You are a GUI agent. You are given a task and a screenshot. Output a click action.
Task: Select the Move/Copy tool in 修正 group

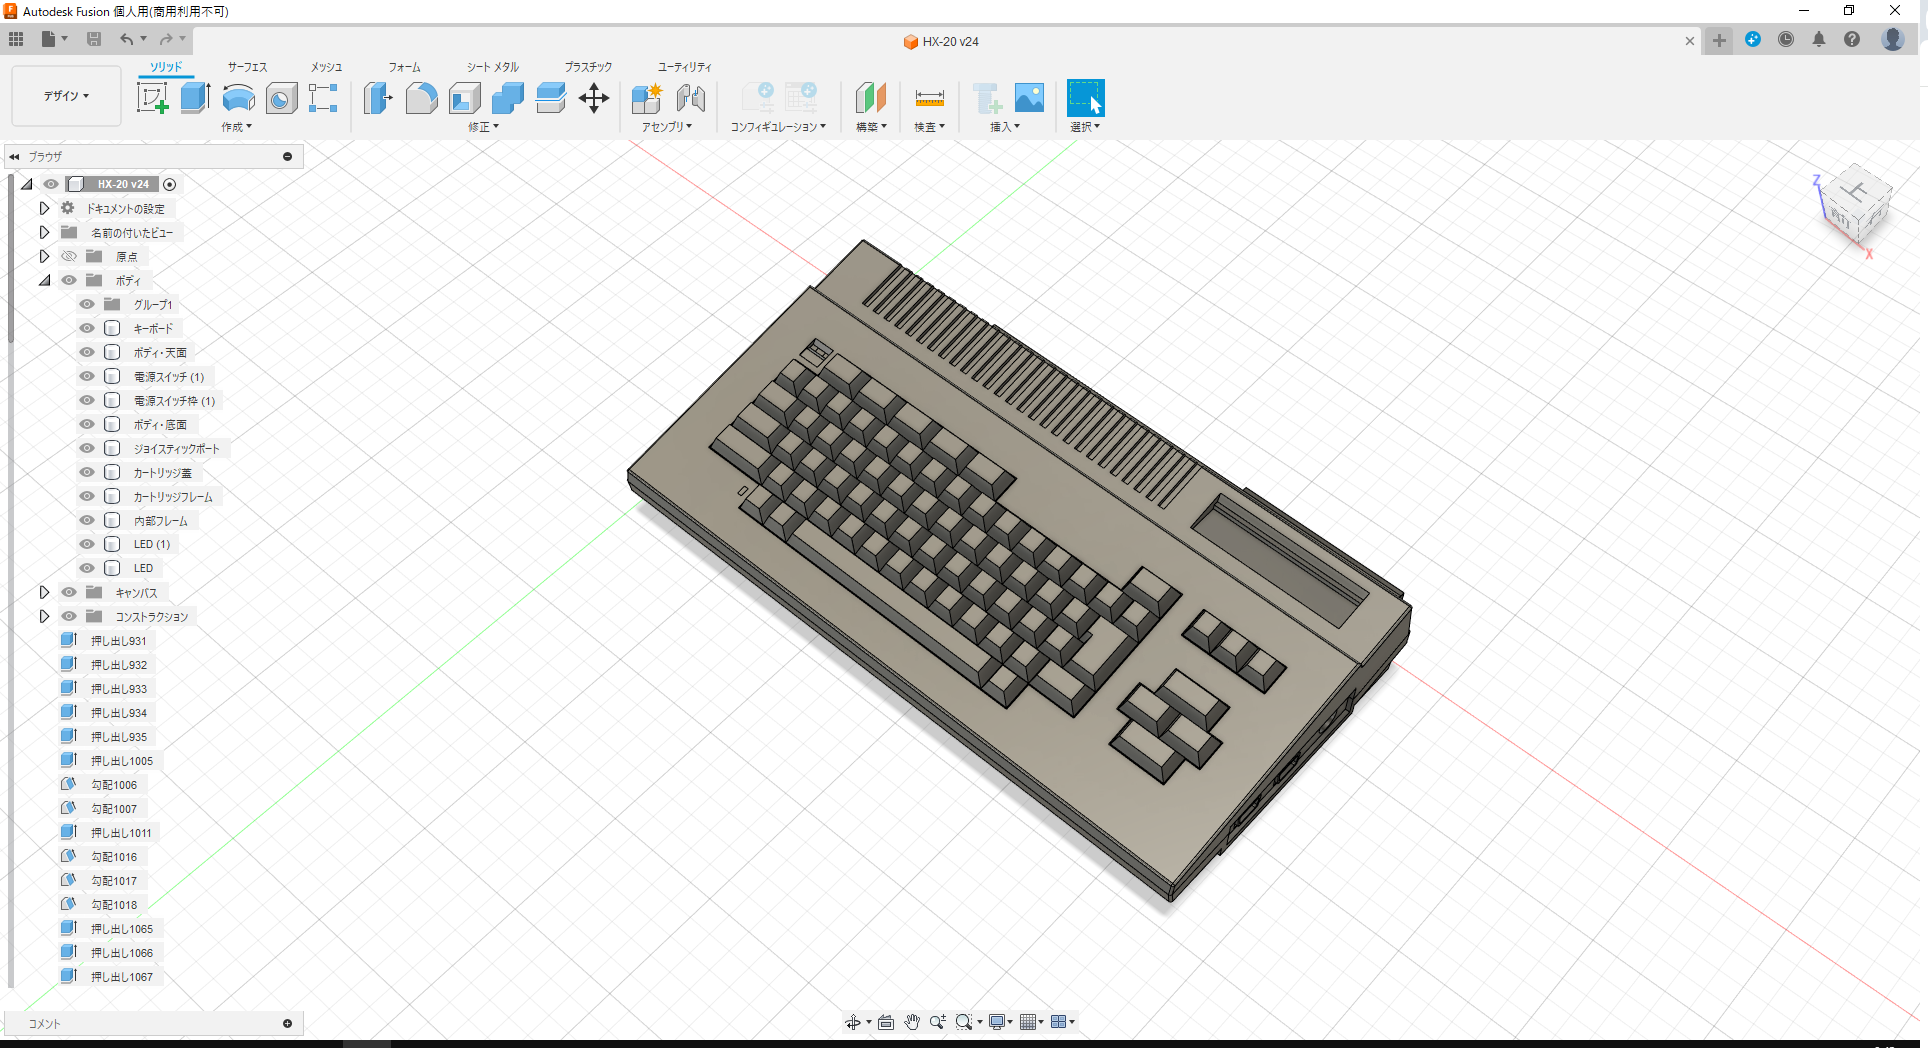point(593,97)
